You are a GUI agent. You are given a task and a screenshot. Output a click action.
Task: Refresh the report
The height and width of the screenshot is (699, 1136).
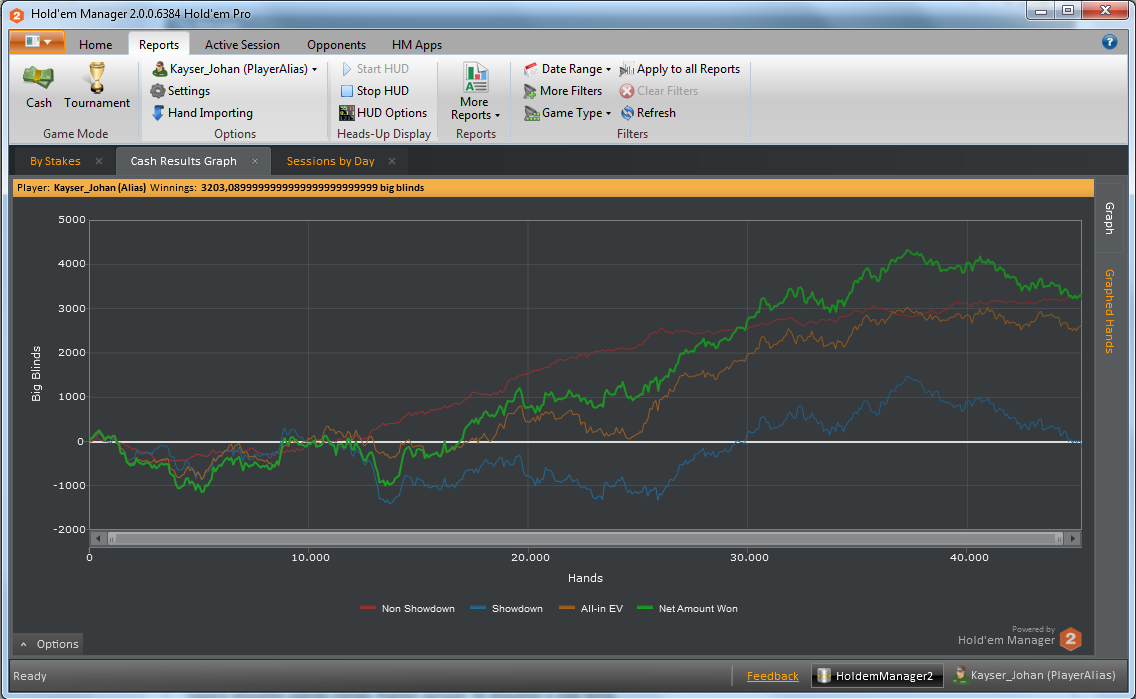[x=648, y=113]
